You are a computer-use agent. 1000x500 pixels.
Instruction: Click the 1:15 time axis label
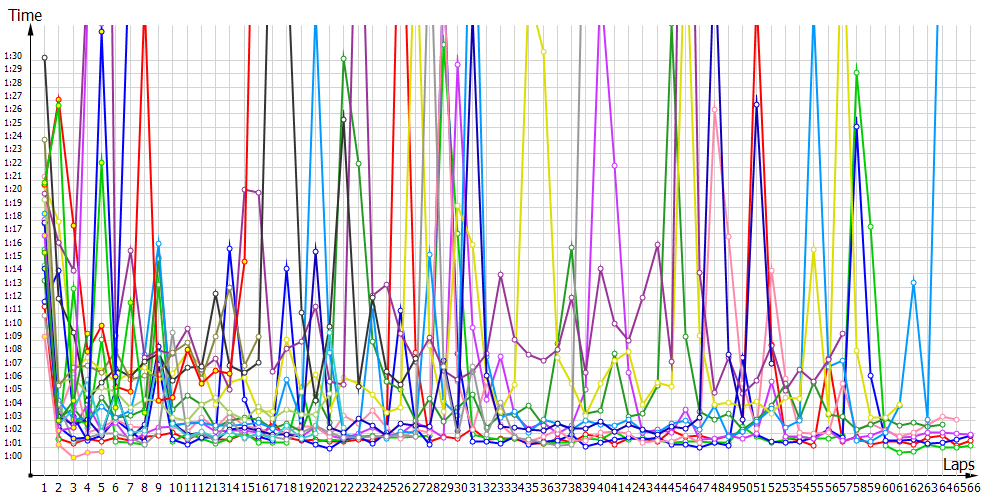(12, 255)
